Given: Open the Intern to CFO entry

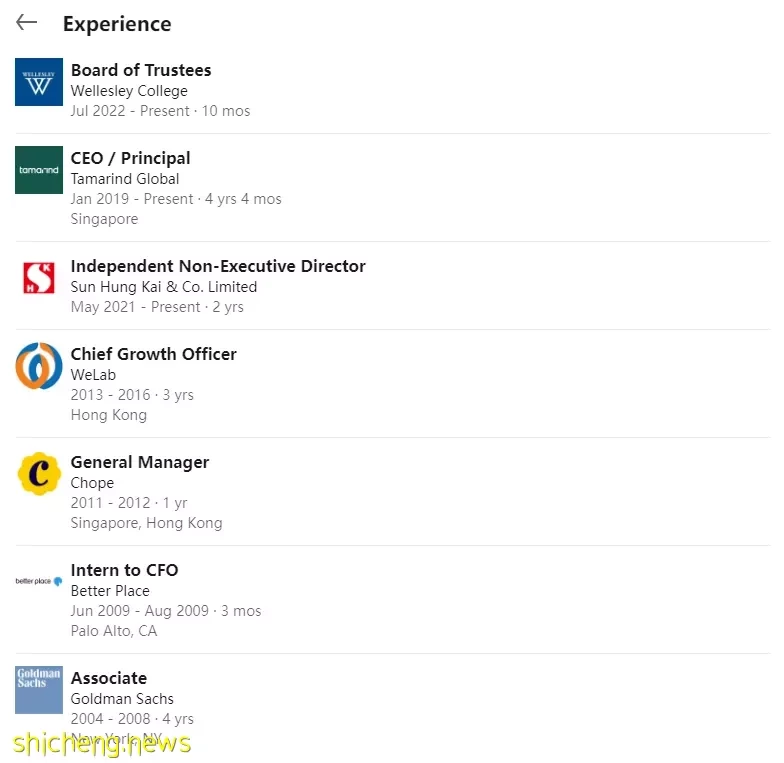Looking at the screenshot, I should 124,570.
